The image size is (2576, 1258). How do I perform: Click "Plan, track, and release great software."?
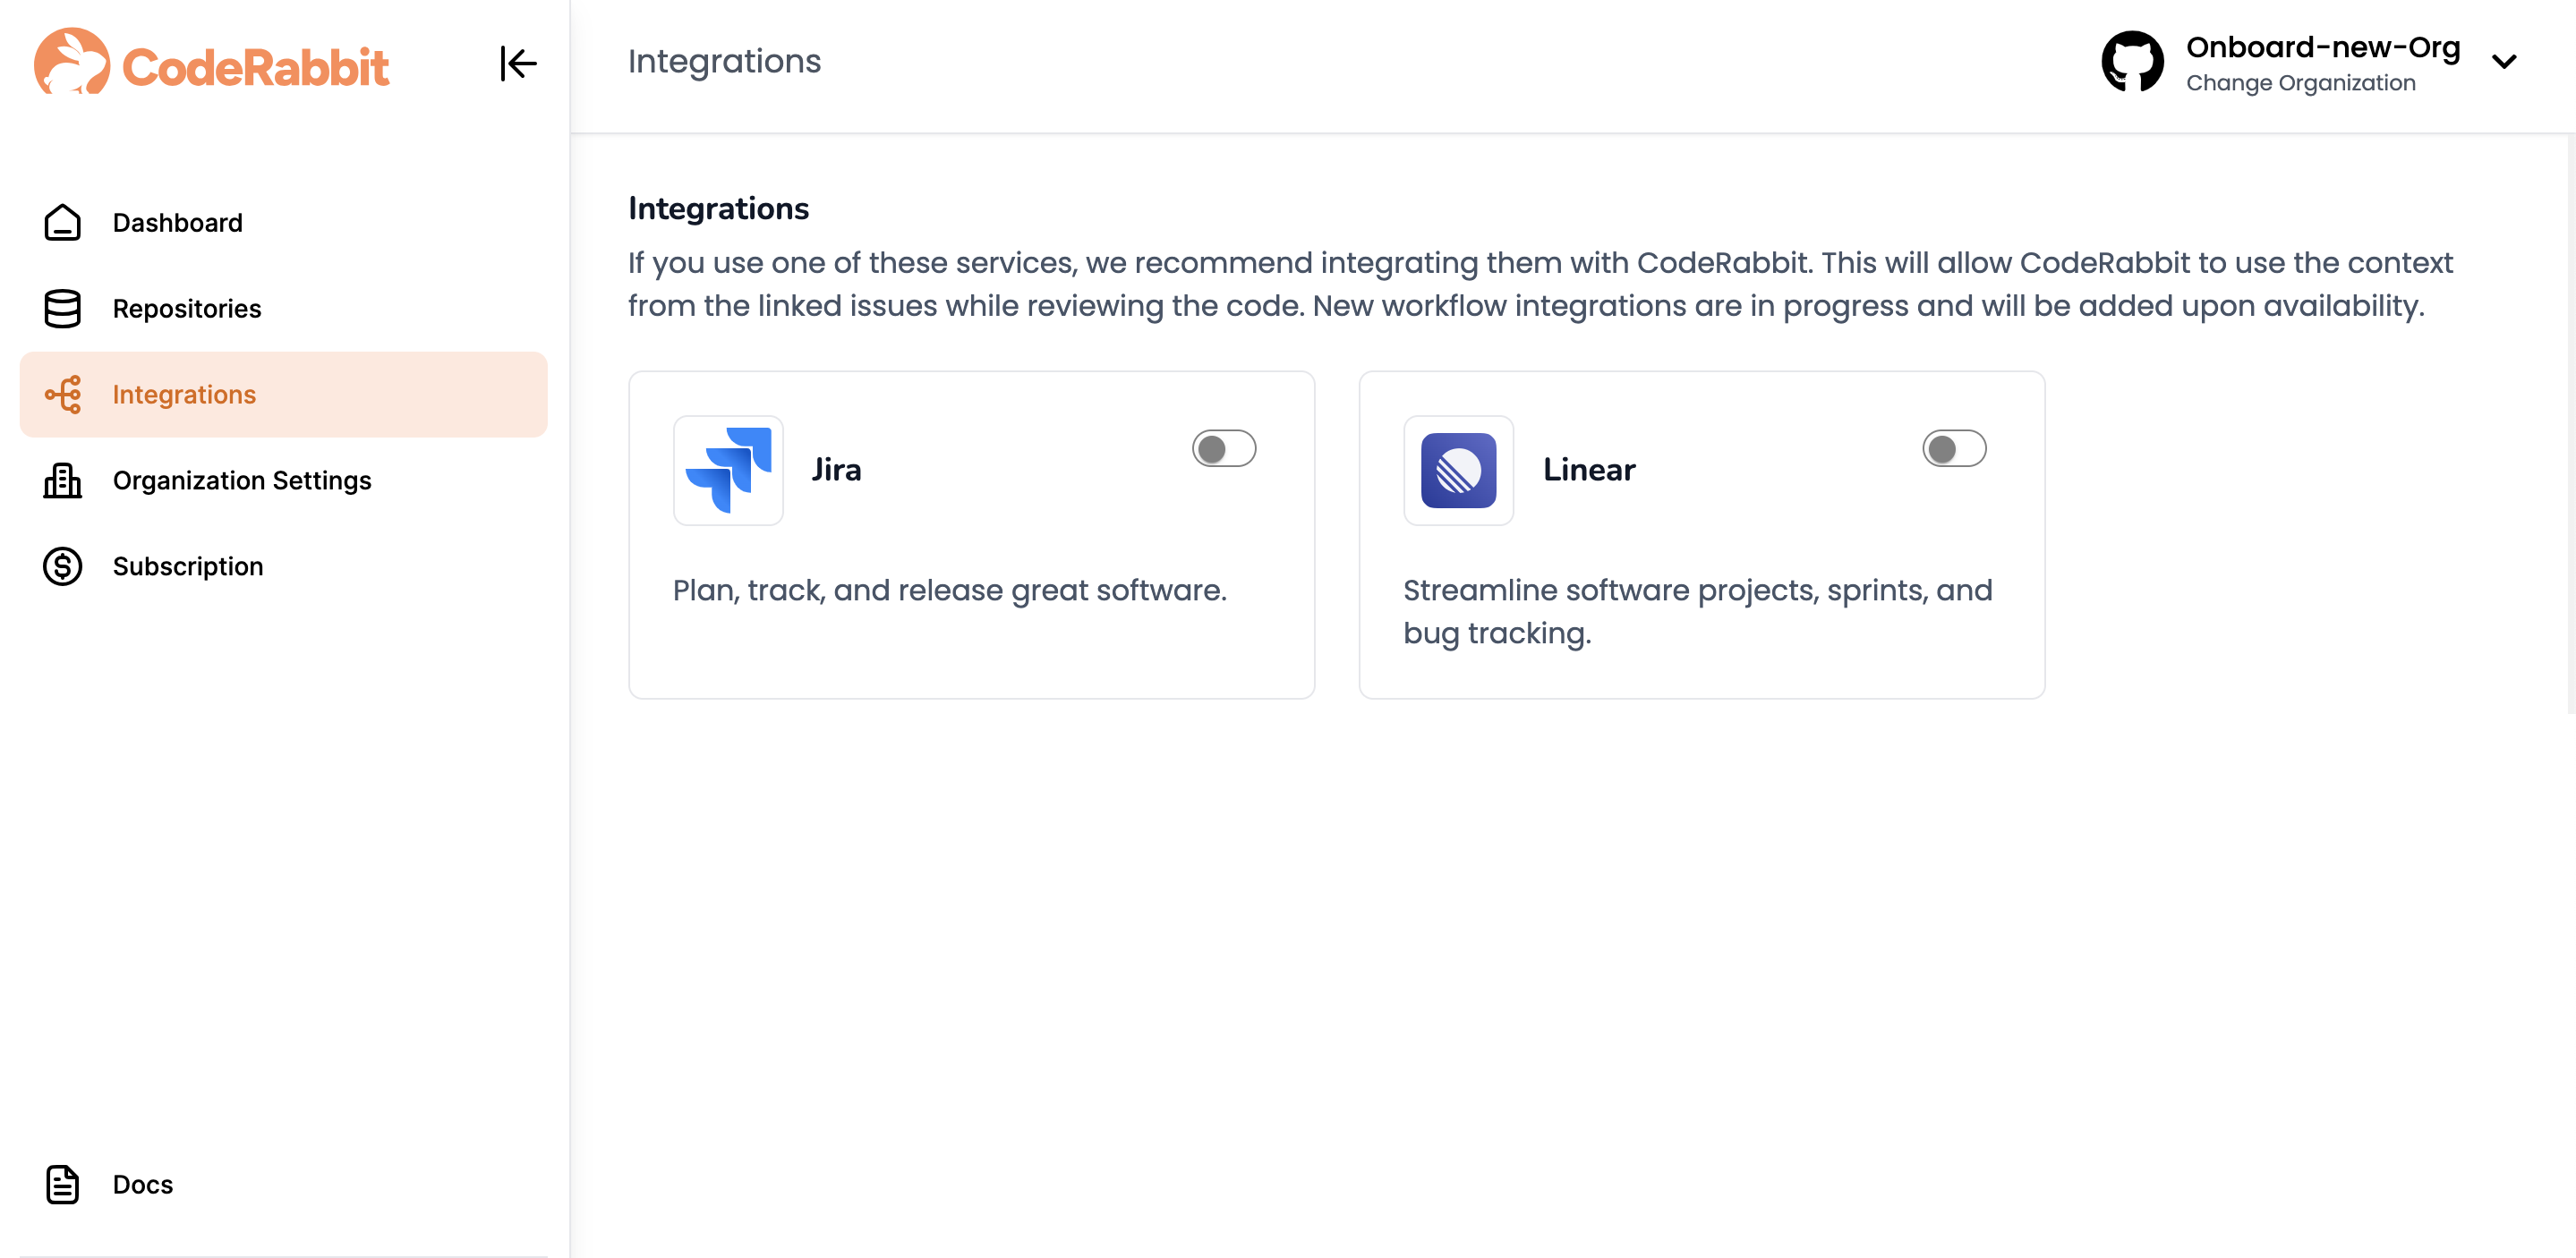(x=949, y=590)
